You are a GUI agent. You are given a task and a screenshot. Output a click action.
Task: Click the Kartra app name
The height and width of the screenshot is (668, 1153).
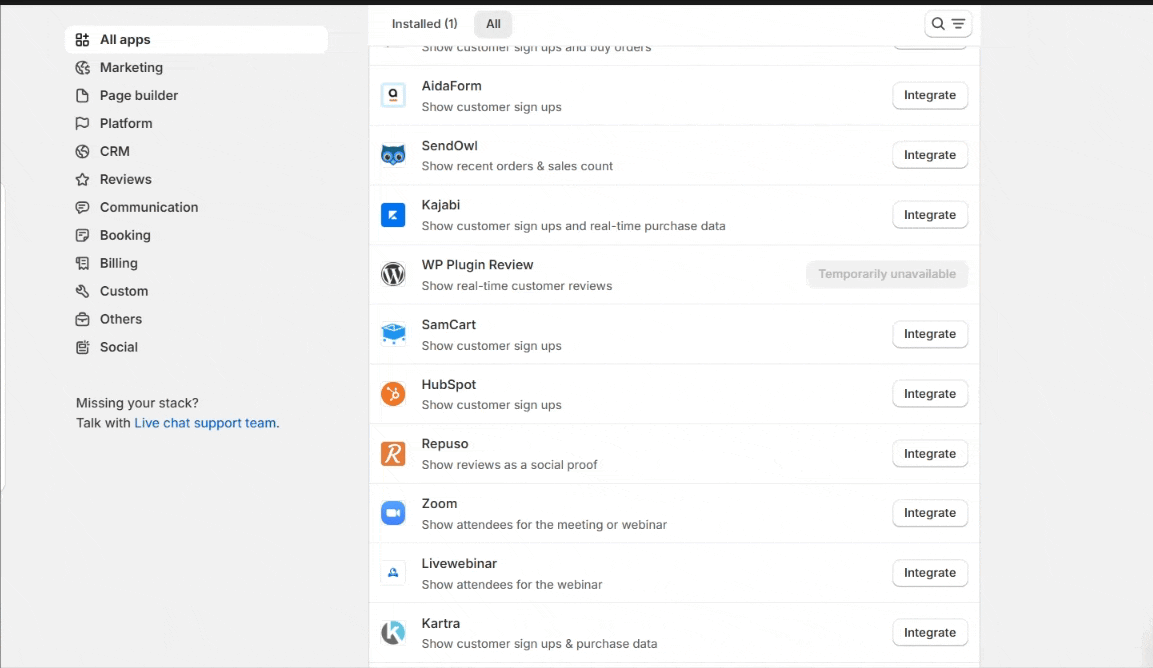pyautogui.click(x=440, y=623)
